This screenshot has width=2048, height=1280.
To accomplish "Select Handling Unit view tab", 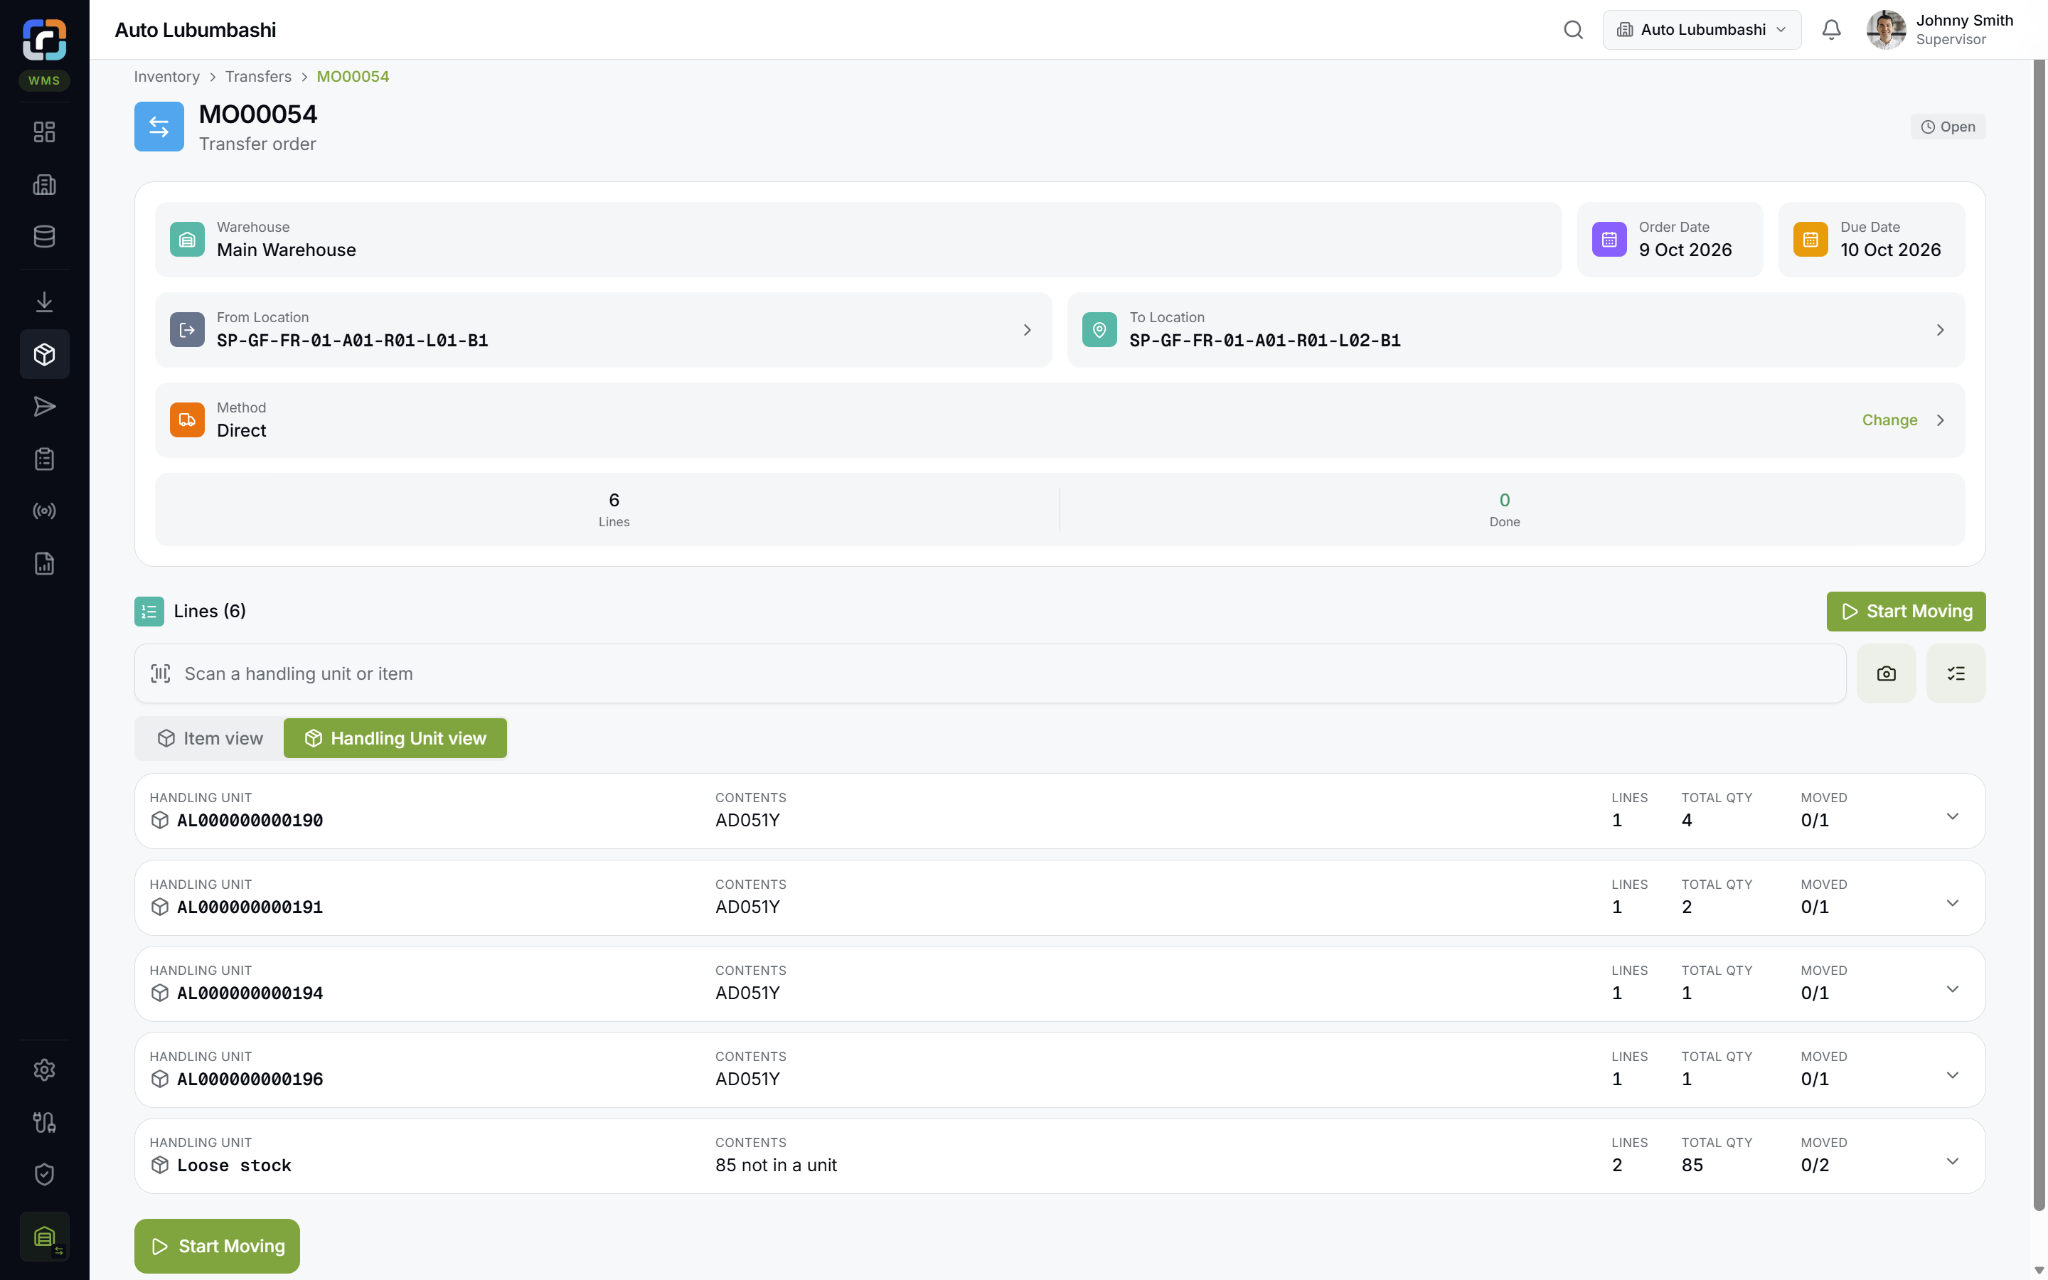I will 395,738.
